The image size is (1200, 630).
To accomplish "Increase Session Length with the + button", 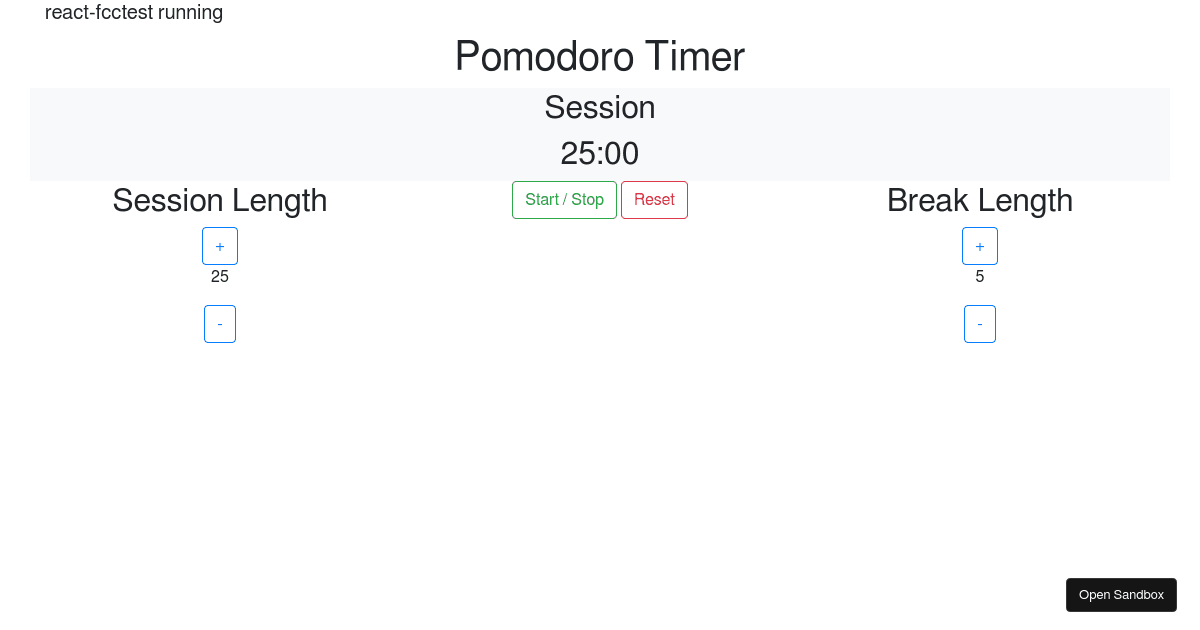I will tap(220, 245).
